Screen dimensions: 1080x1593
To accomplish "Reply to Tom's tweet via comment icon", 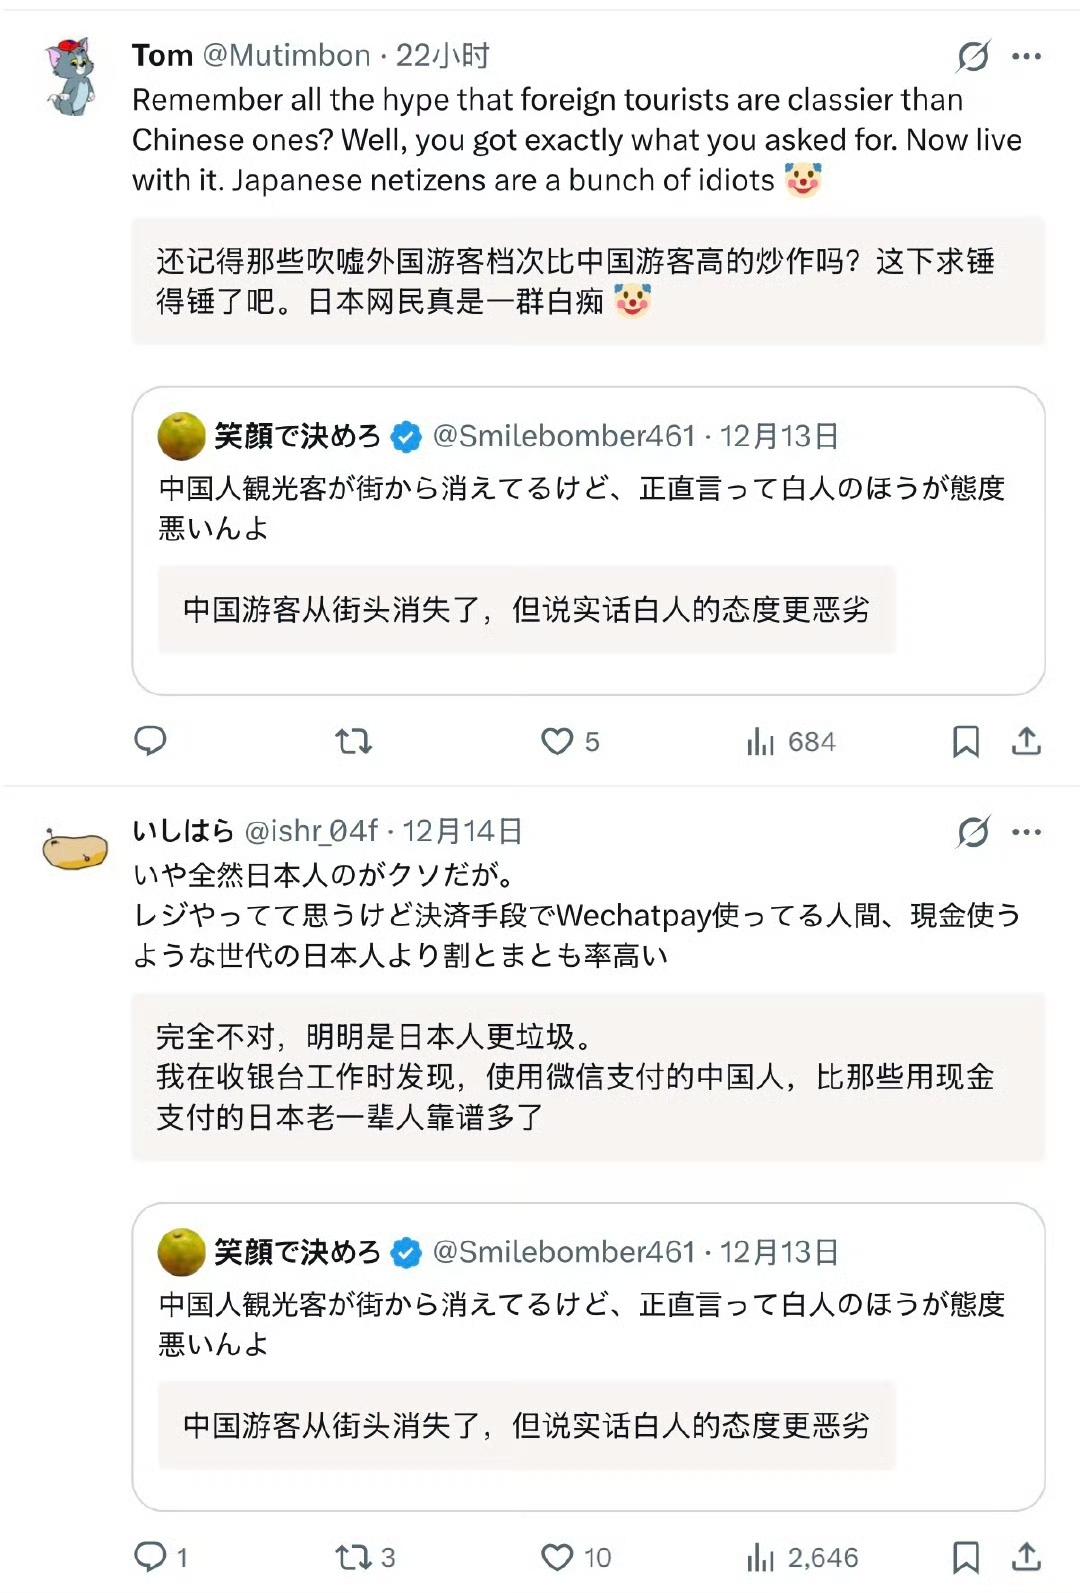I will click(x=150, y=741).
